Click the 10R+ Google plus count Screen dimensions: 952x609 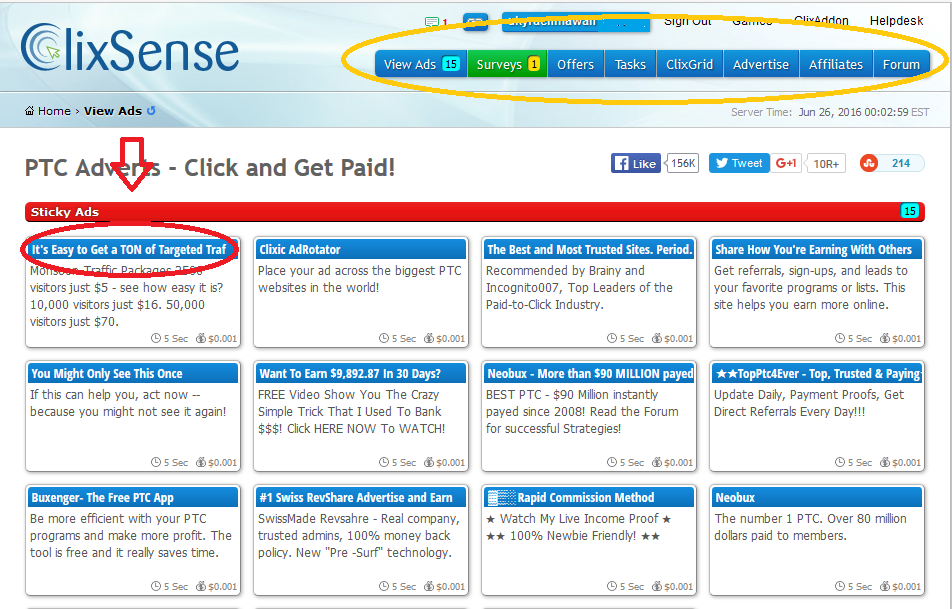(826, 164)
